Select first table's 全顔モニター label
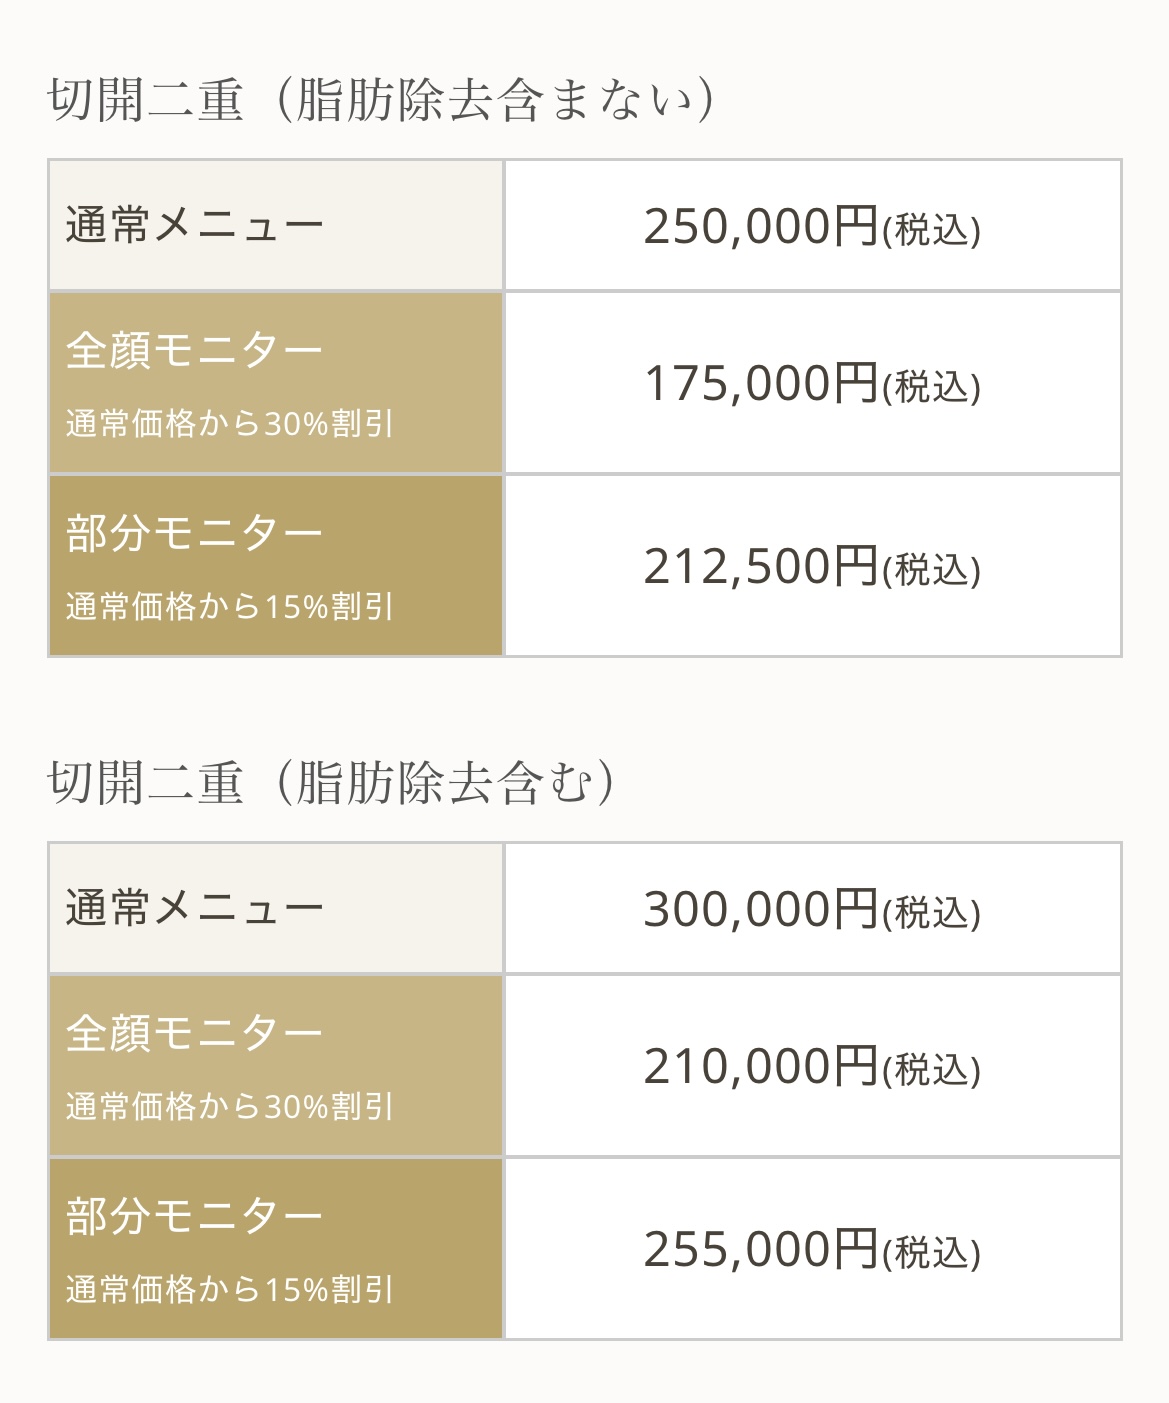 195,350
